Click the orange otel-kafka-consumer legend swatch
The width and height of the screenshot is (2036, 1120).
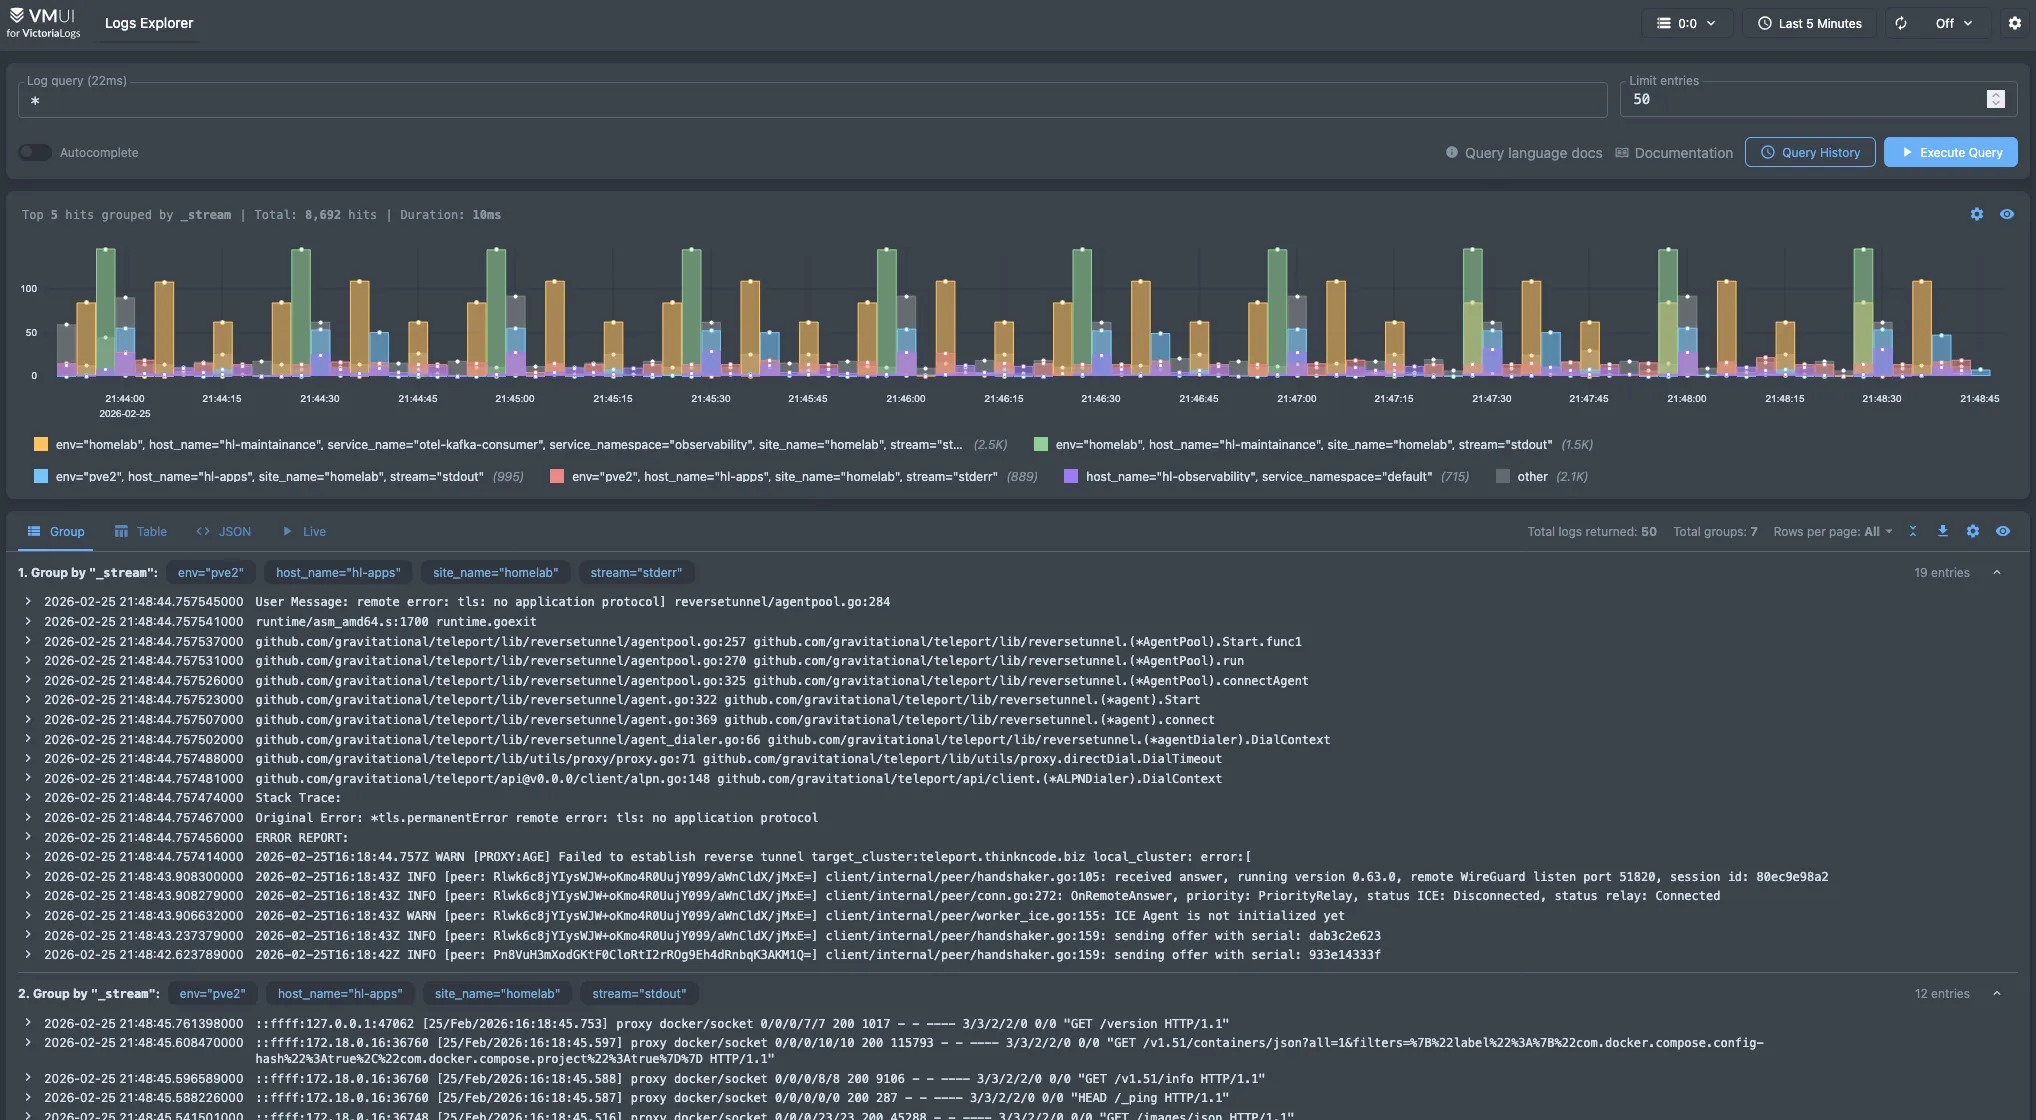(x=41, y=444)
